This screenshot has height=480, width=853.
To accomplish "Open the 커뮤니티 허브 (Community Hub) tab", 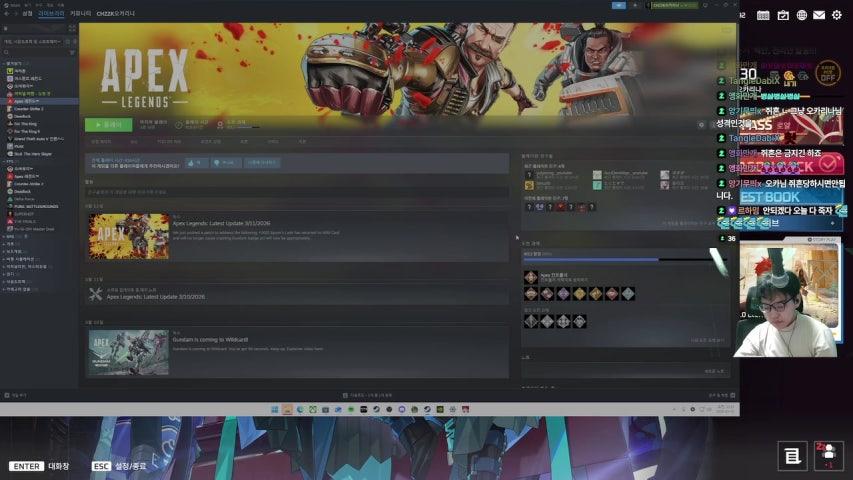I will (169, 141).
